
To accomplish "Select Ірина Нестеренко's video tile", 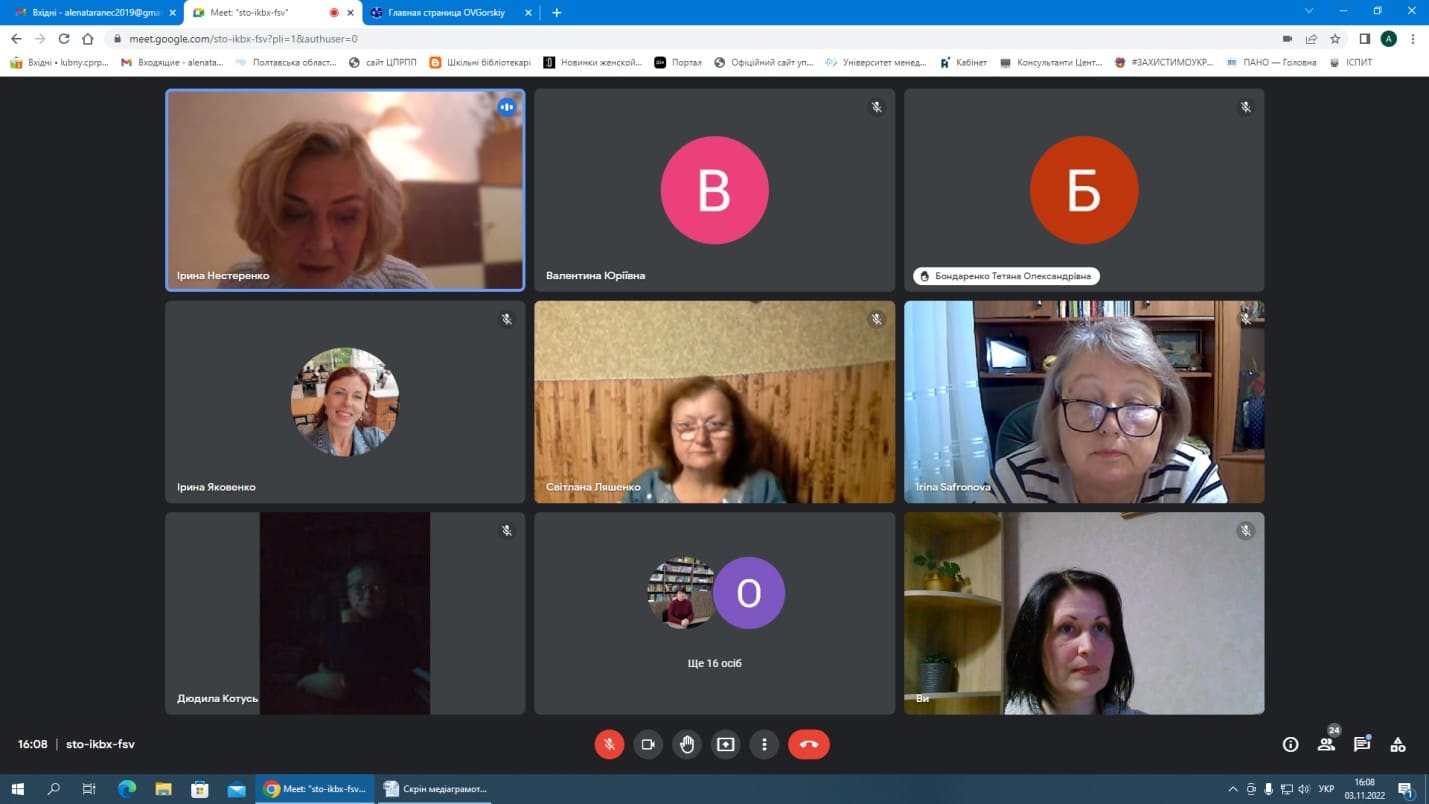I will 345,190.
